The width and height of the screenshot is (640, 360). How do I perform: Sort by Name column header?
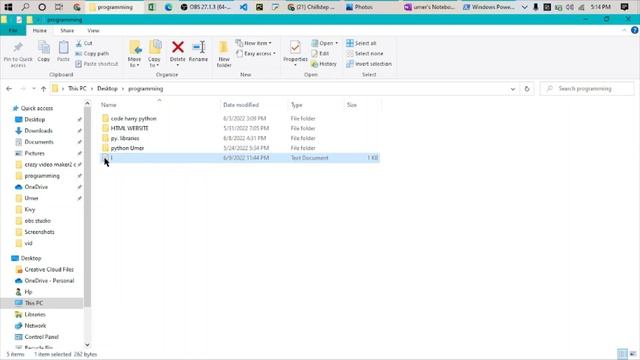[x=109, y=105]
